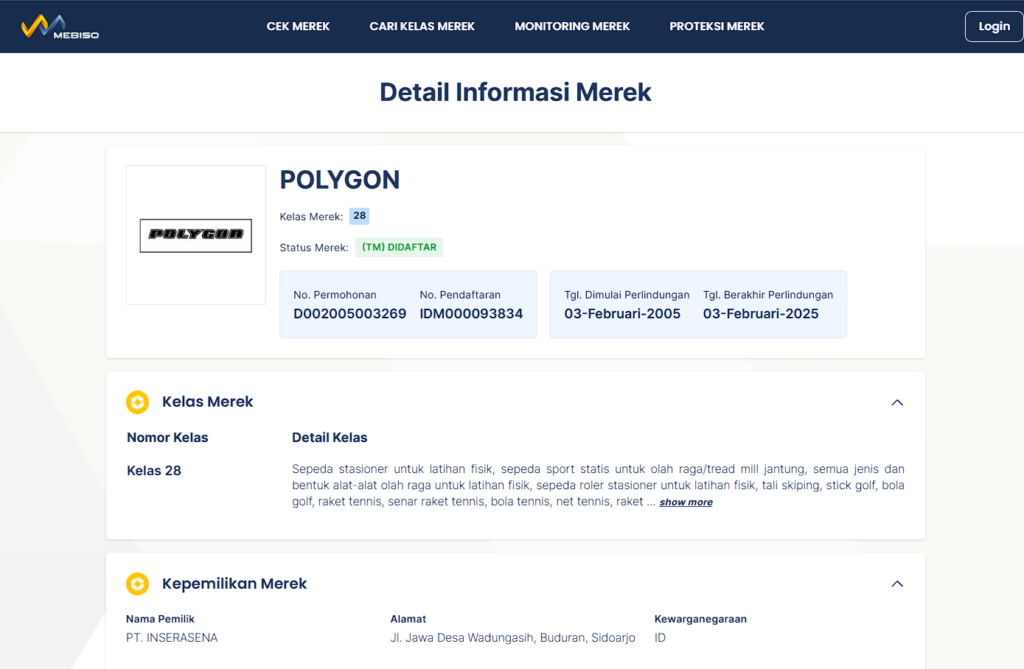
Task: Select owner name PT. INSERASENA
Action: pyautogui.click(x=172, y=637)
